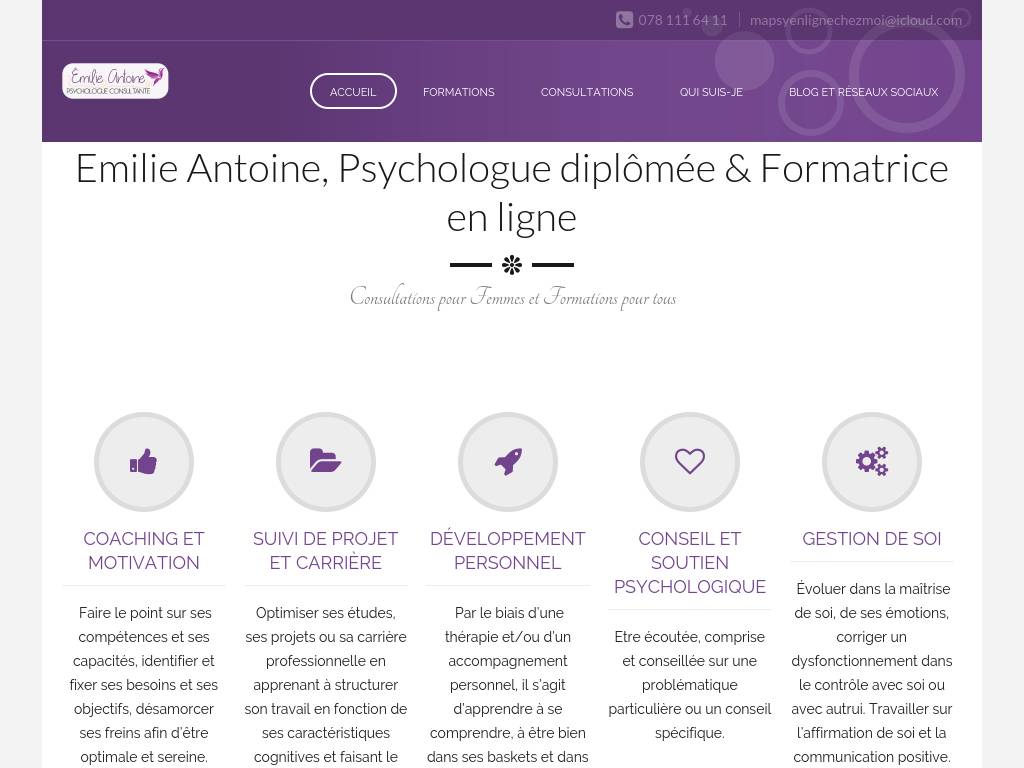
Task: Click the open folder project icon
Action: (326, 462)
